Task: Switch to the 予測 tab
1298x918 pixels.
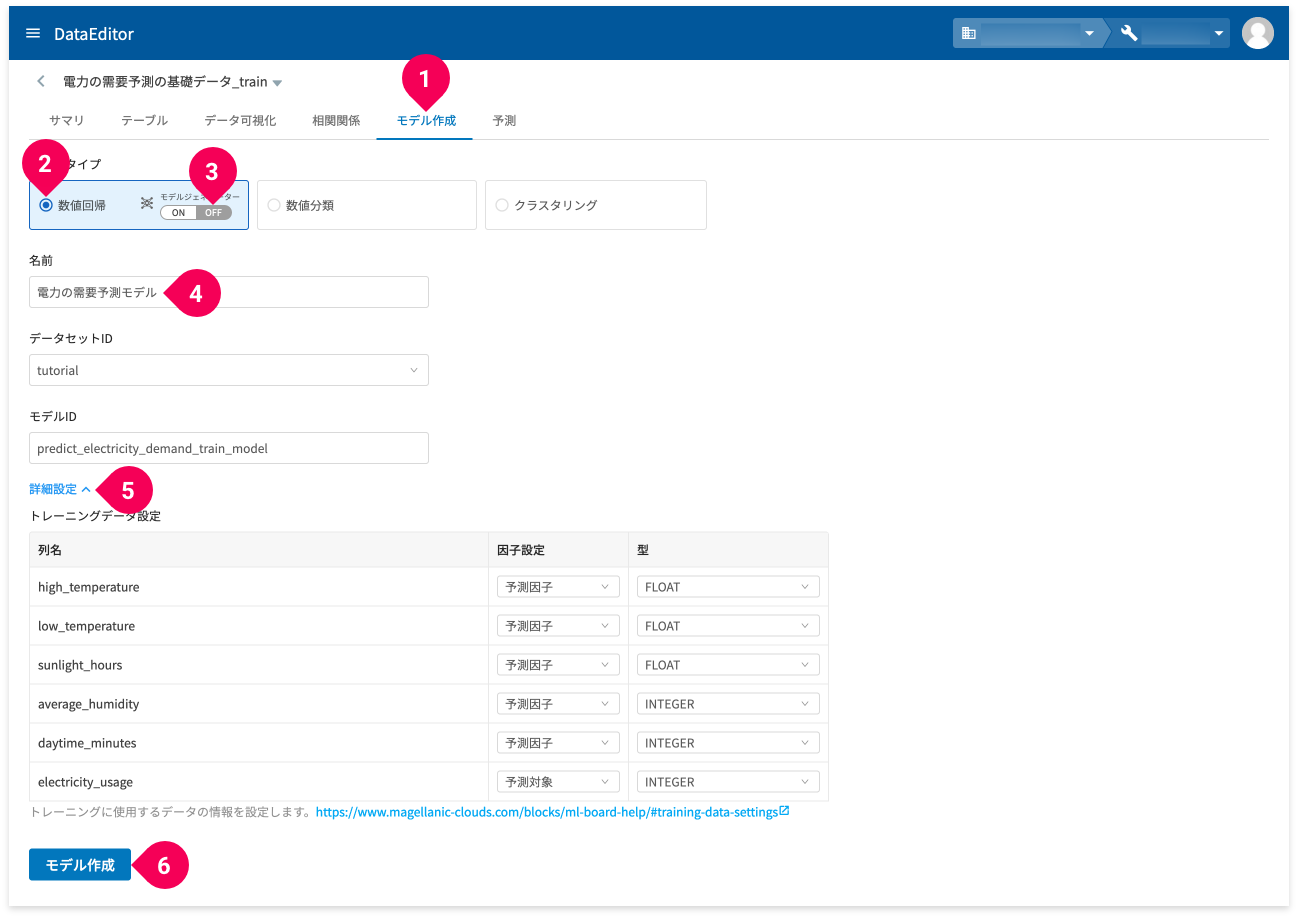Action: 504,120
